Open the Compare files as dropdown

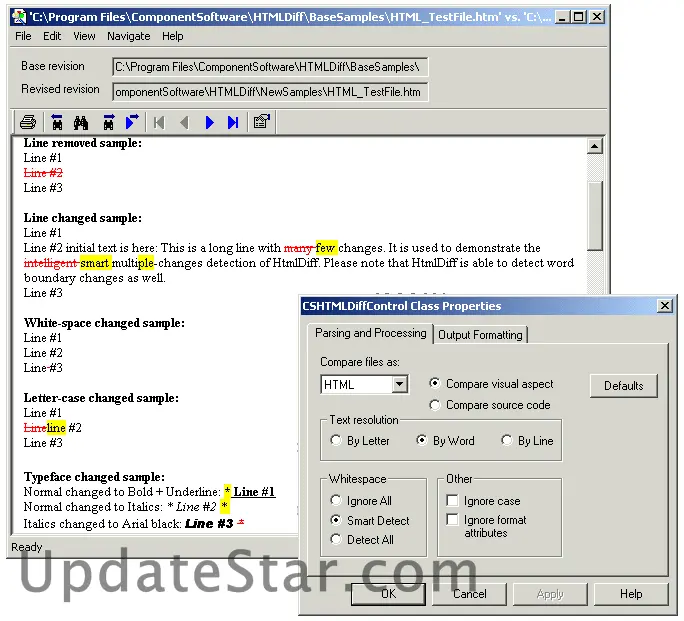pyautogui.click(x=400, y=385)
